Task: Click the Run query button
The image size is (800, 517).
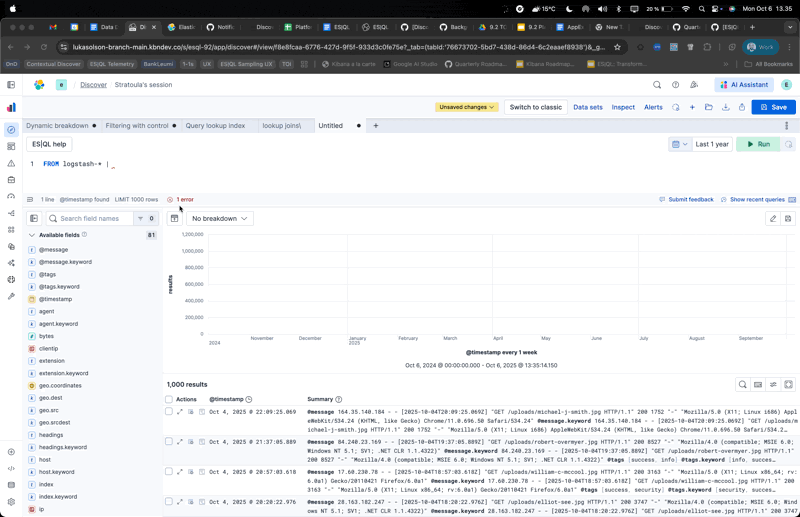Action: pyautogui.click(x=758, y=144)
